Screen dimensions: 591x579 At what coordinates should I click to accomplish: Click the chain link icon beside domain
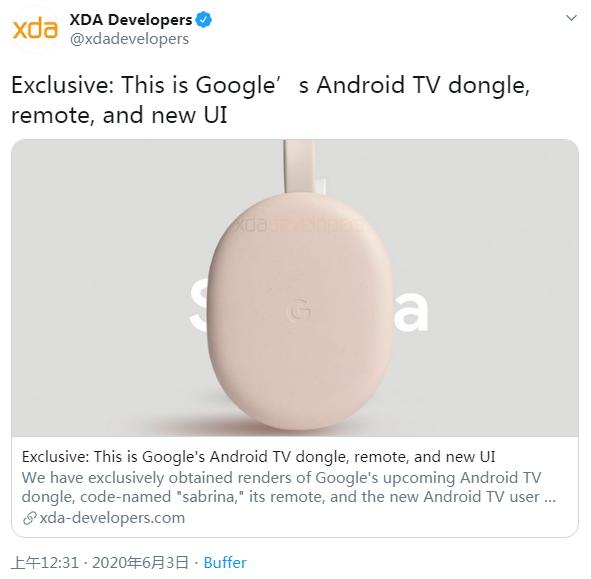29,518
